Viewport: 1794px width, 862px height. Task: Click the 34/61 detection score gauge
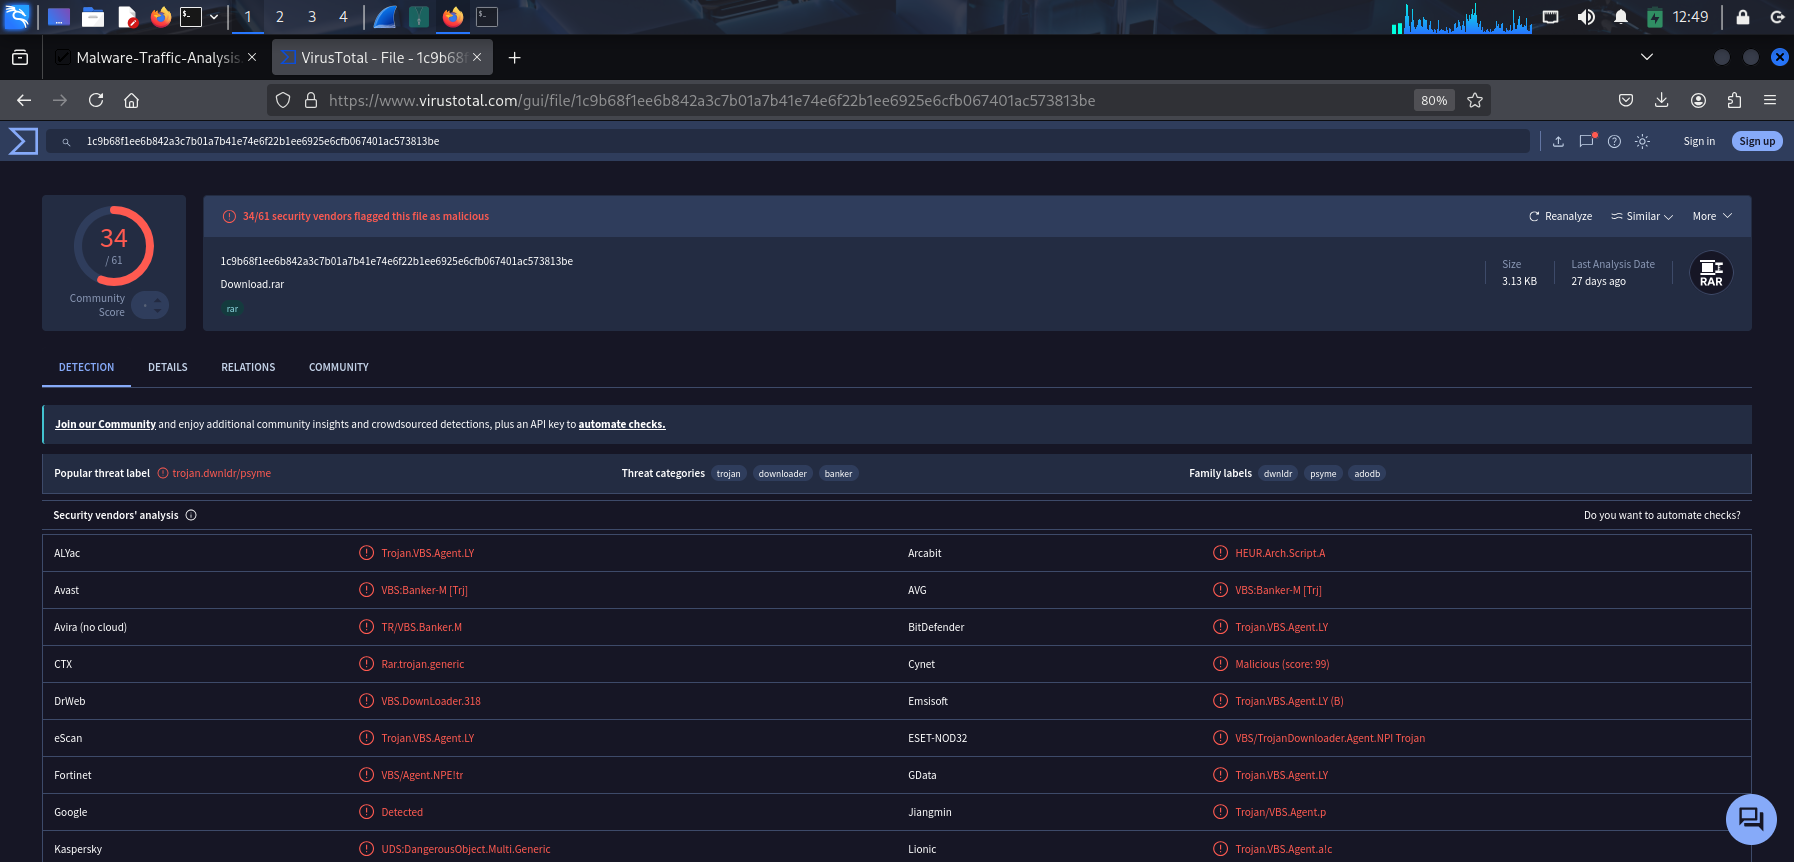pos(114,246)
